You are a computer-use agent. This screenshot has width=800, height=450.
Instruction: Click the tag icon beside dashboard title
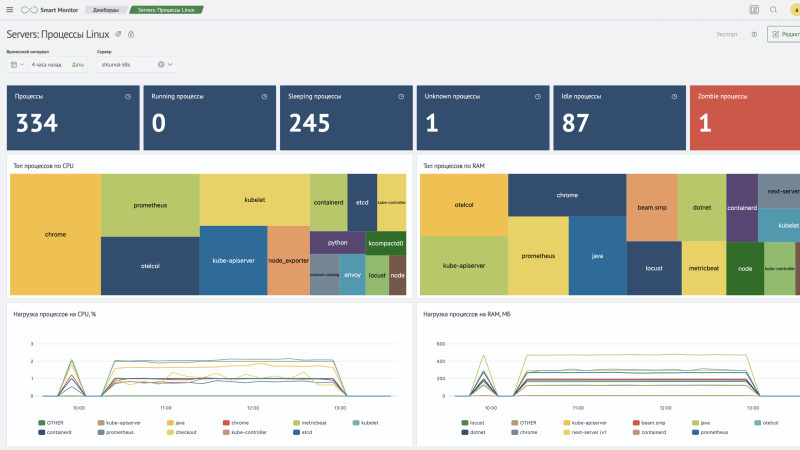click(118, 34)
